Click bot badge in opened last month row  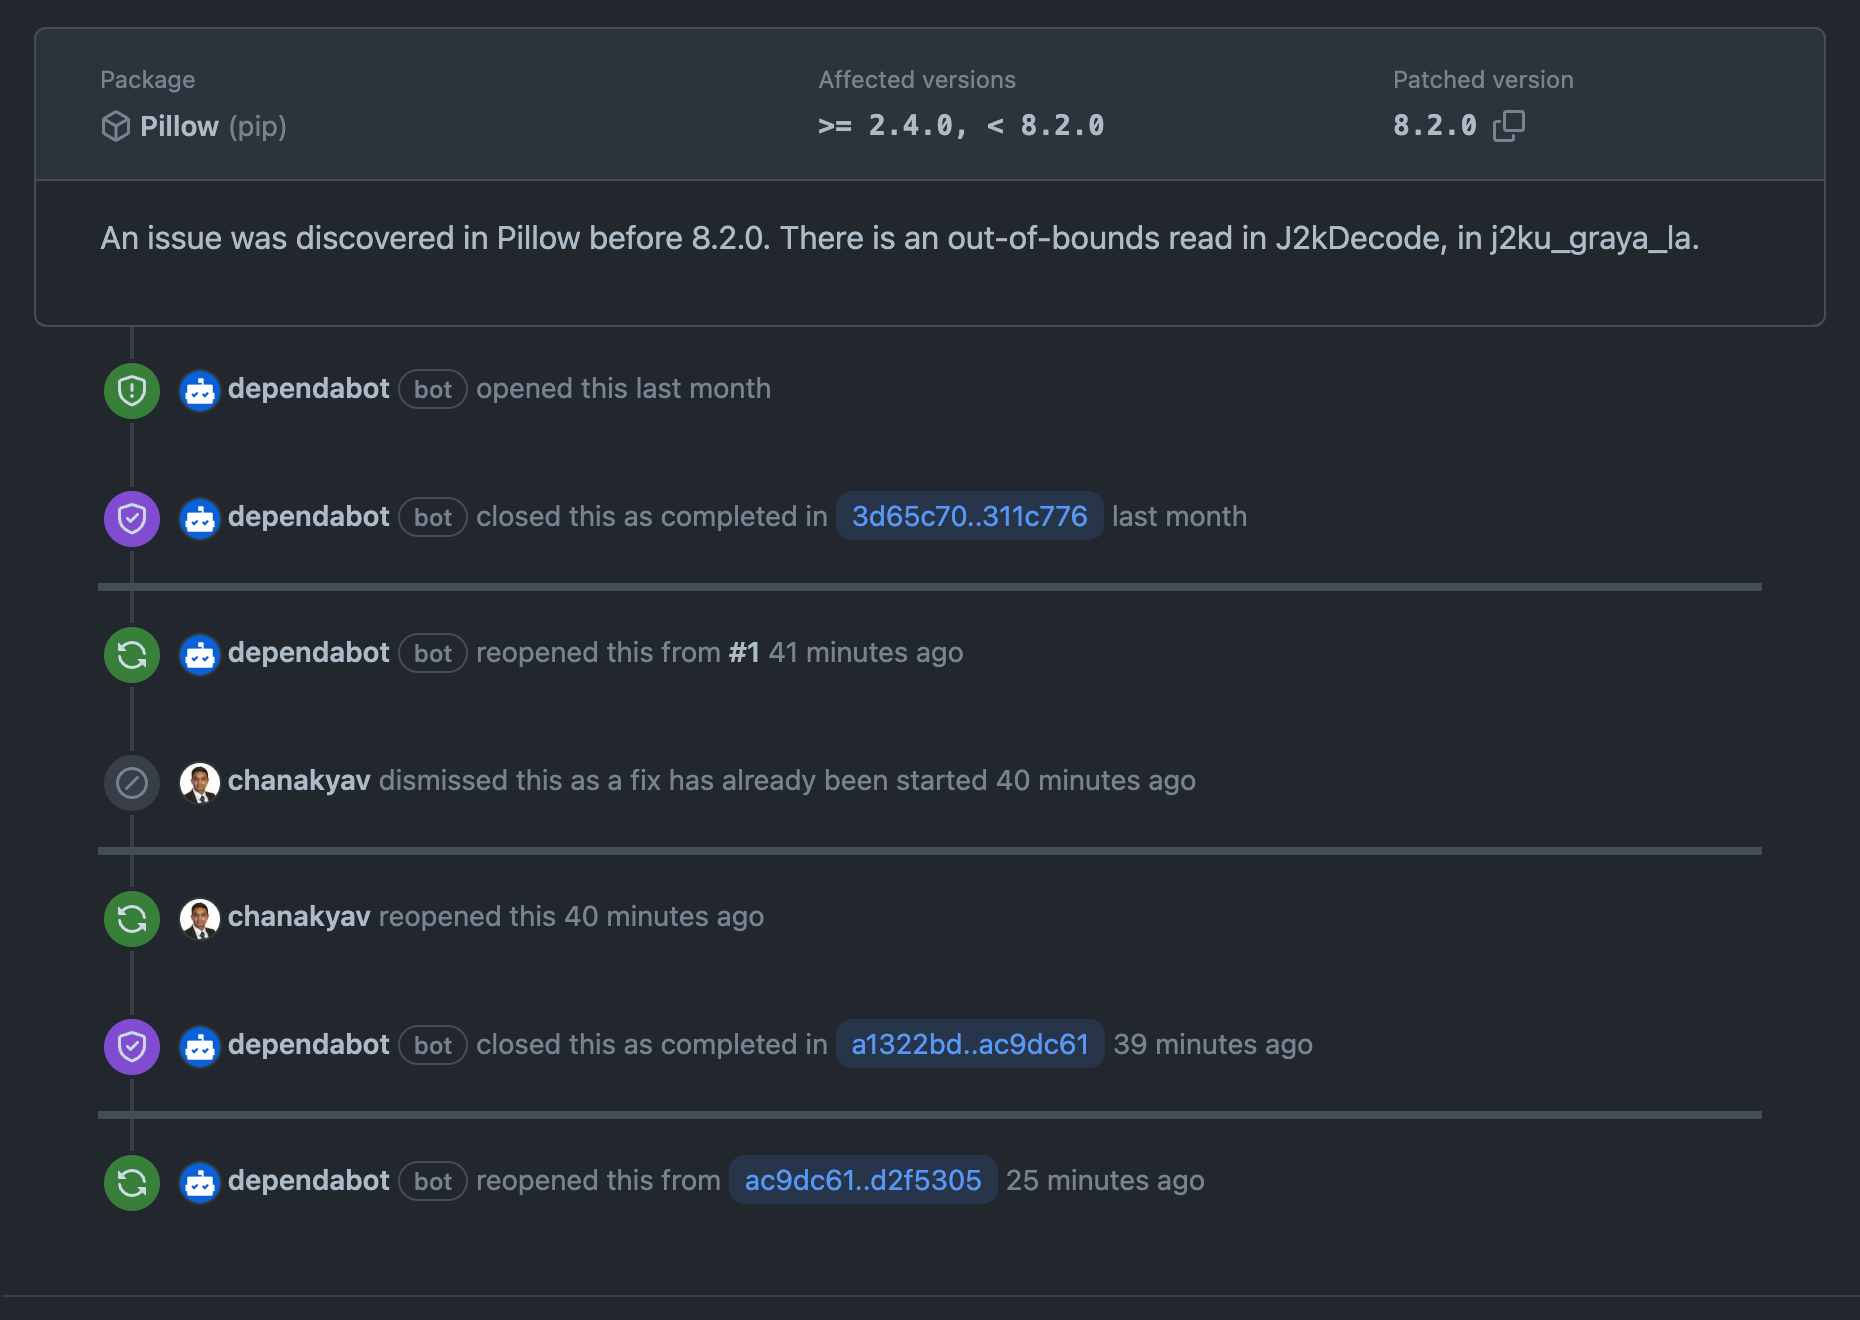[433, 389]
